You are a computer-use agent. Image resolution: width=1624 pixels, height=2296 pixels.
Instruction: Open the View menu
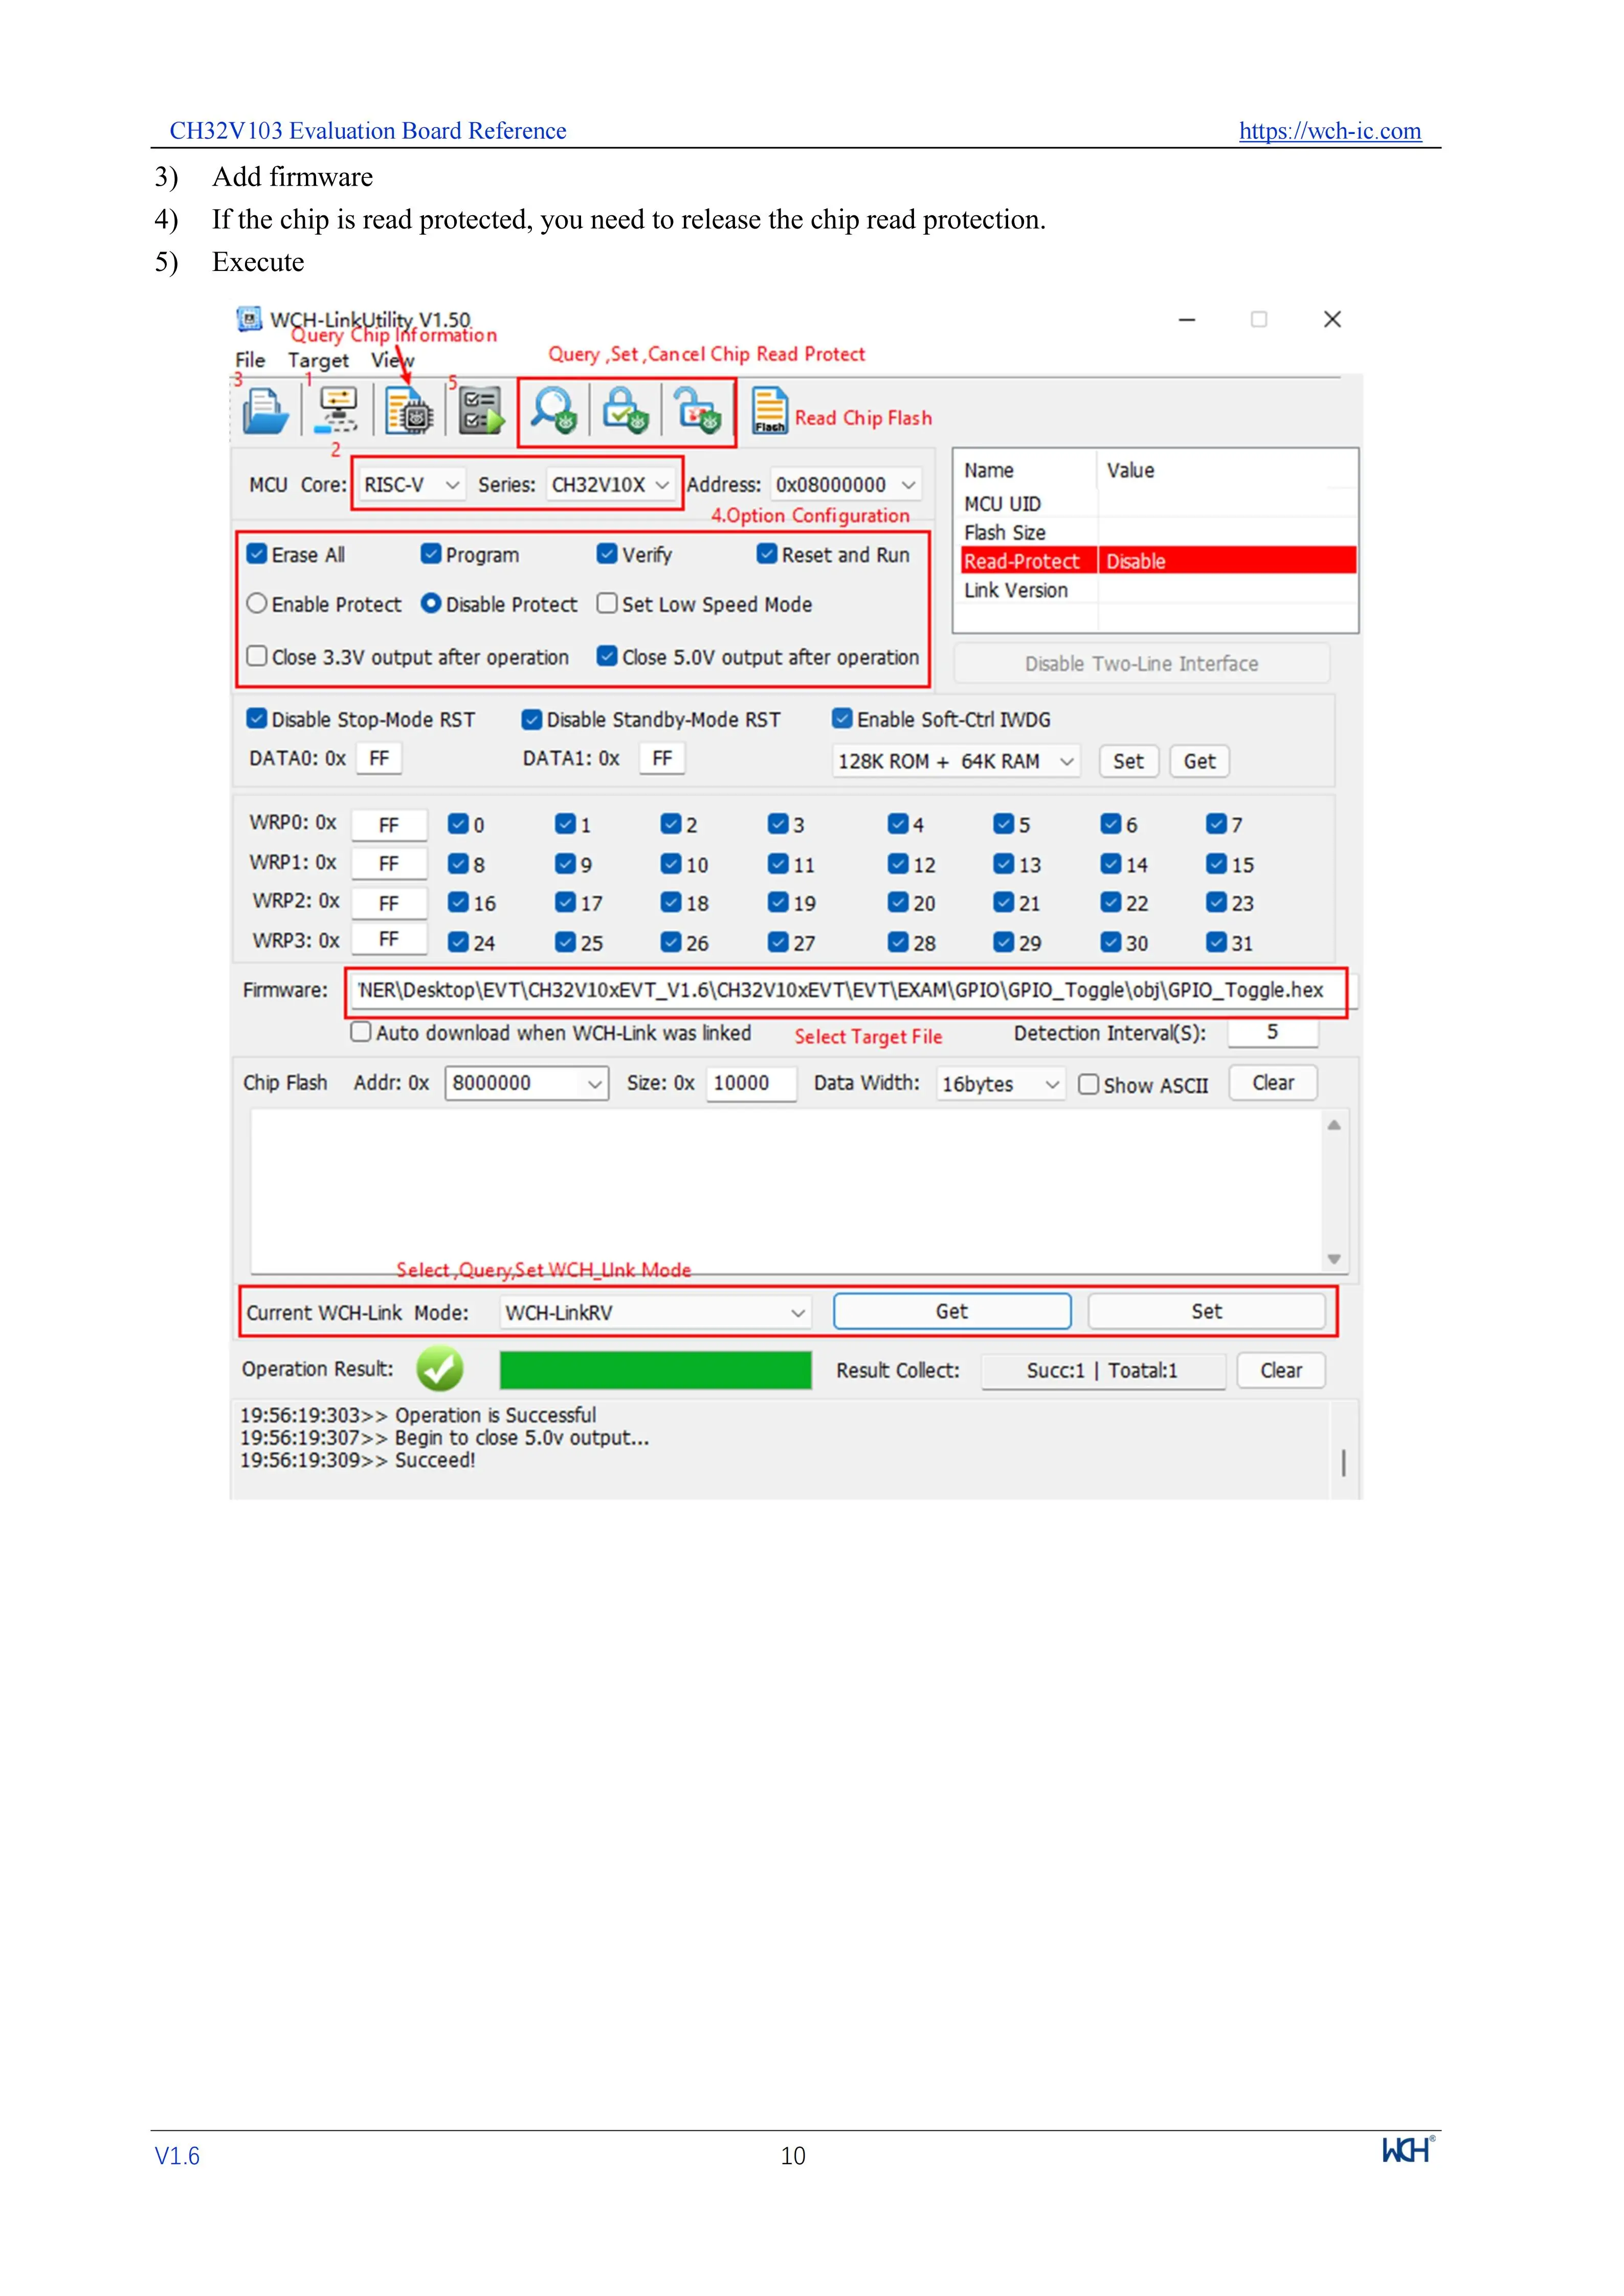(x=392, y=361)
